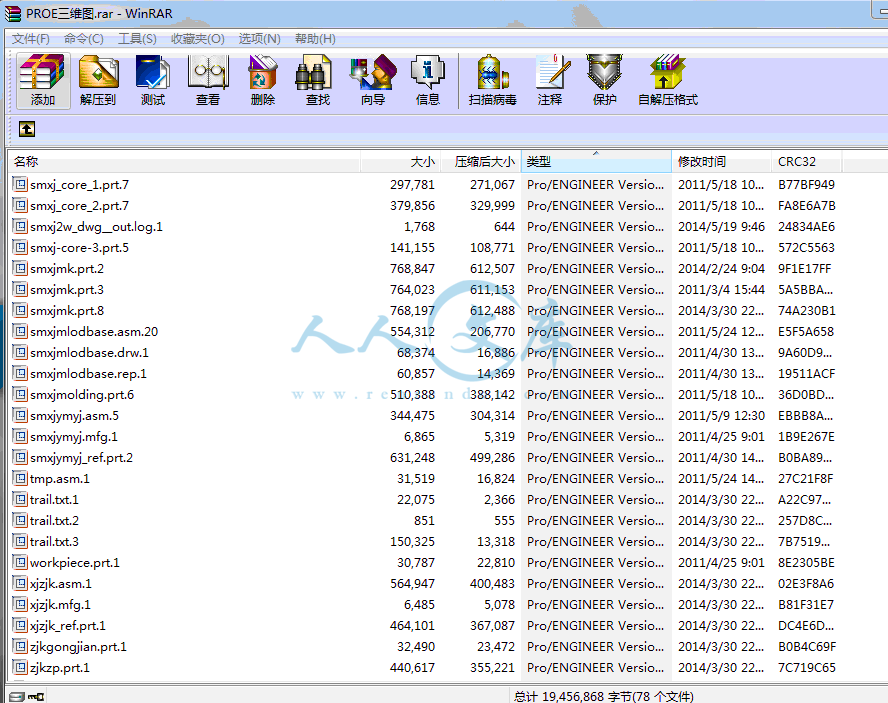
Task: Select file smxjmolding.prt.6
Action: tap(82, 394)
